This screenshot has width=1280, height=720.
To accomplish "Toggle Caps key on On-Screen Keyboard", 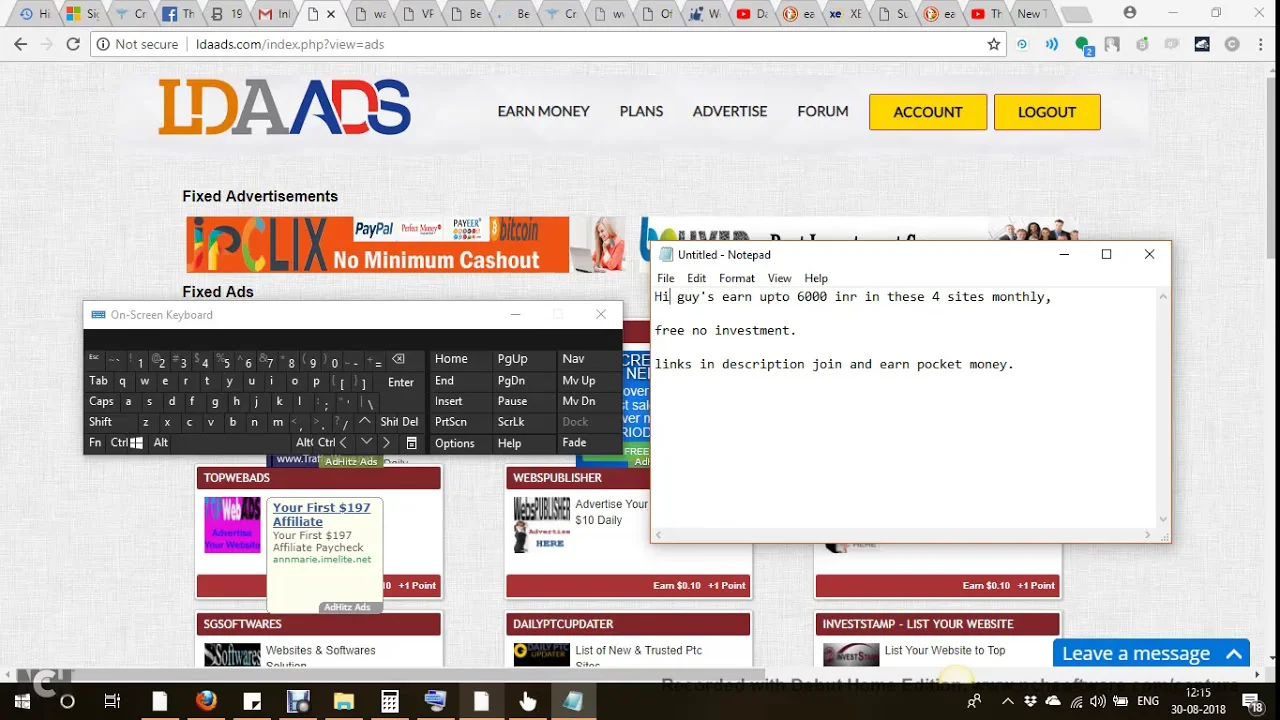I will [102, 401].
